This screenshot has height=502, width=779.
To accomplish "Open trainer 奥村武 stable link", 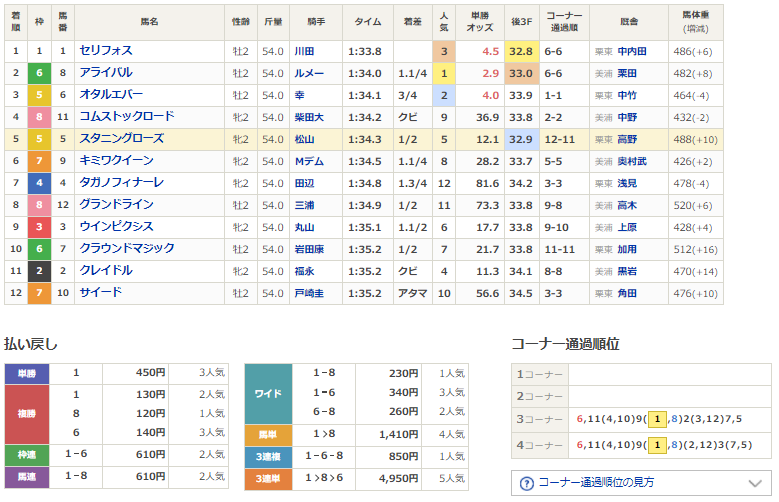I will click(632, 161).
